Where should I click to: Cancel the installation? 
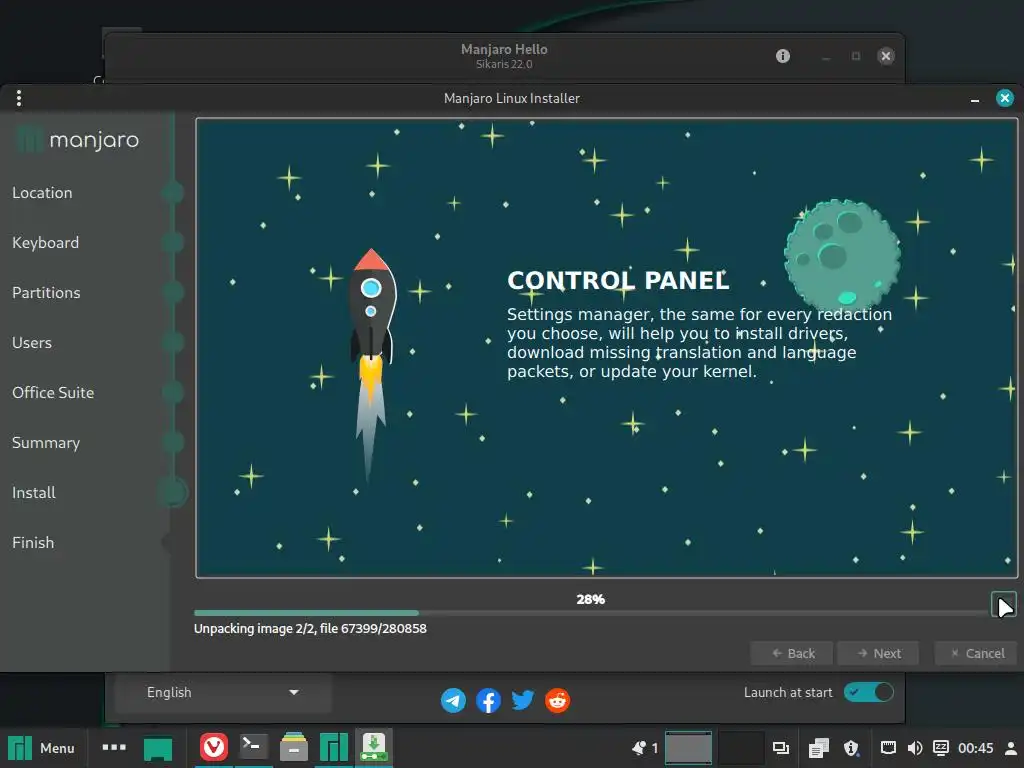point(976,653)
